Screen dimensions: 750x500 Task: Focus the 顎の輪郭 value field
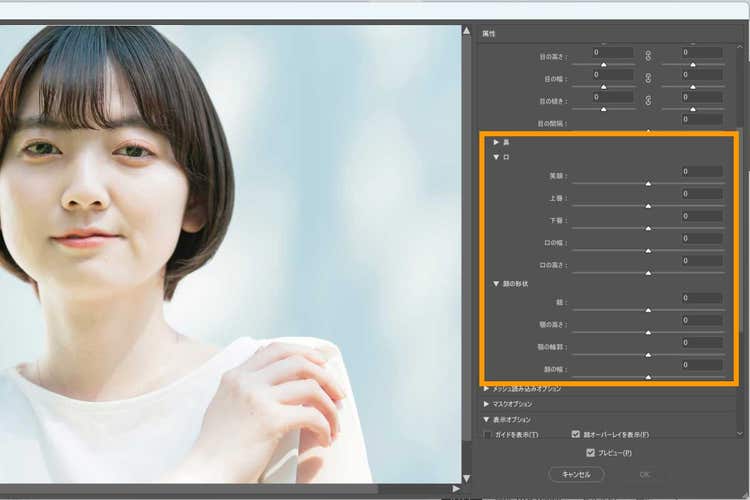[x=702, y=343]
